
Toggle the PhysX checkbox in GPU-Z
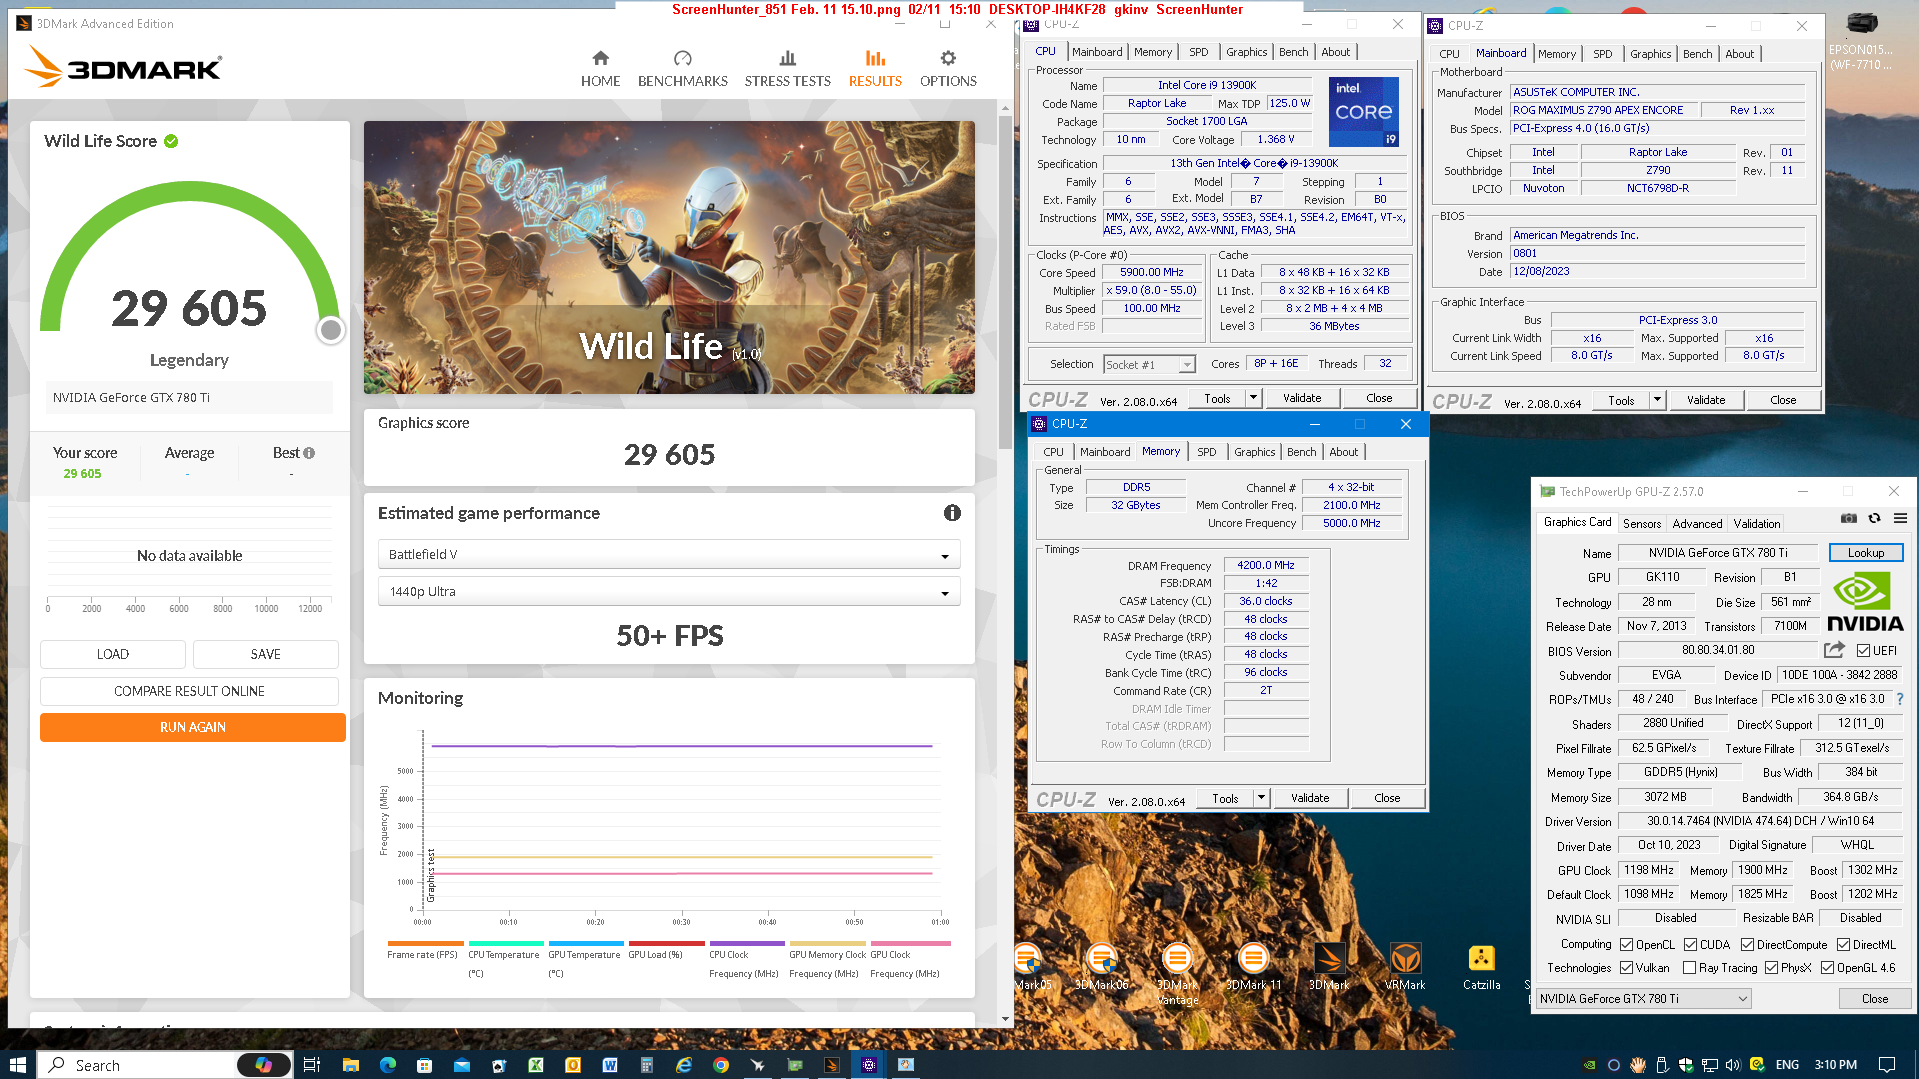pyautogui.click(x=1771, y=968)
